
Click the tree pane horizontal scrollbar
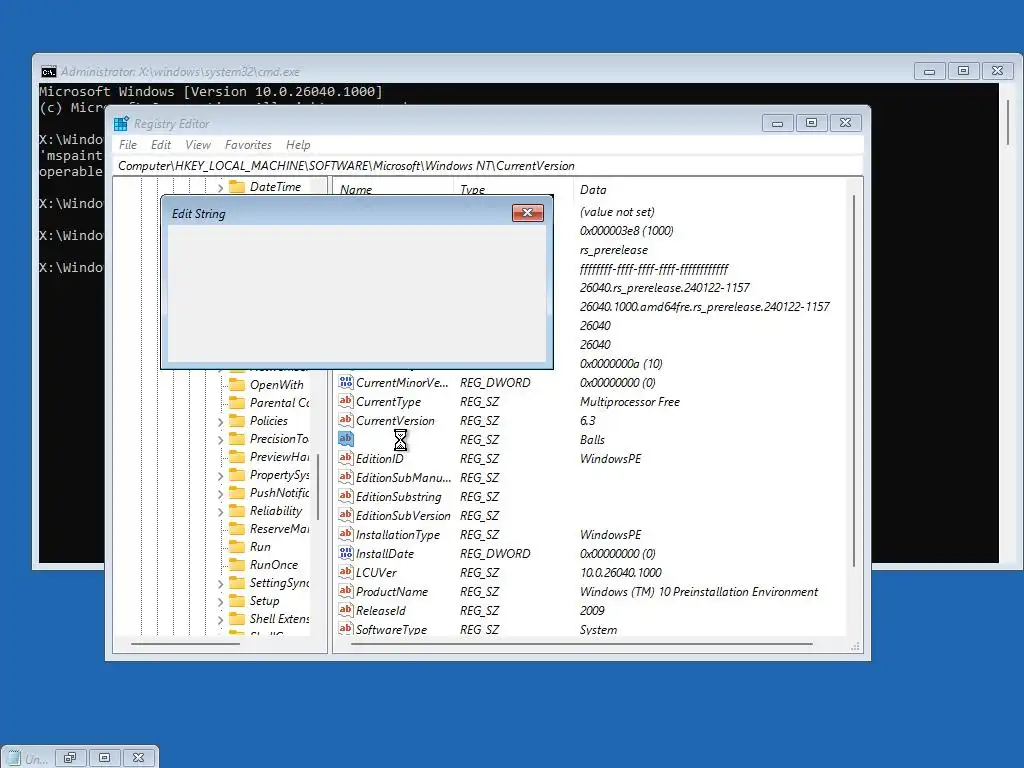(x=185, y=644)
